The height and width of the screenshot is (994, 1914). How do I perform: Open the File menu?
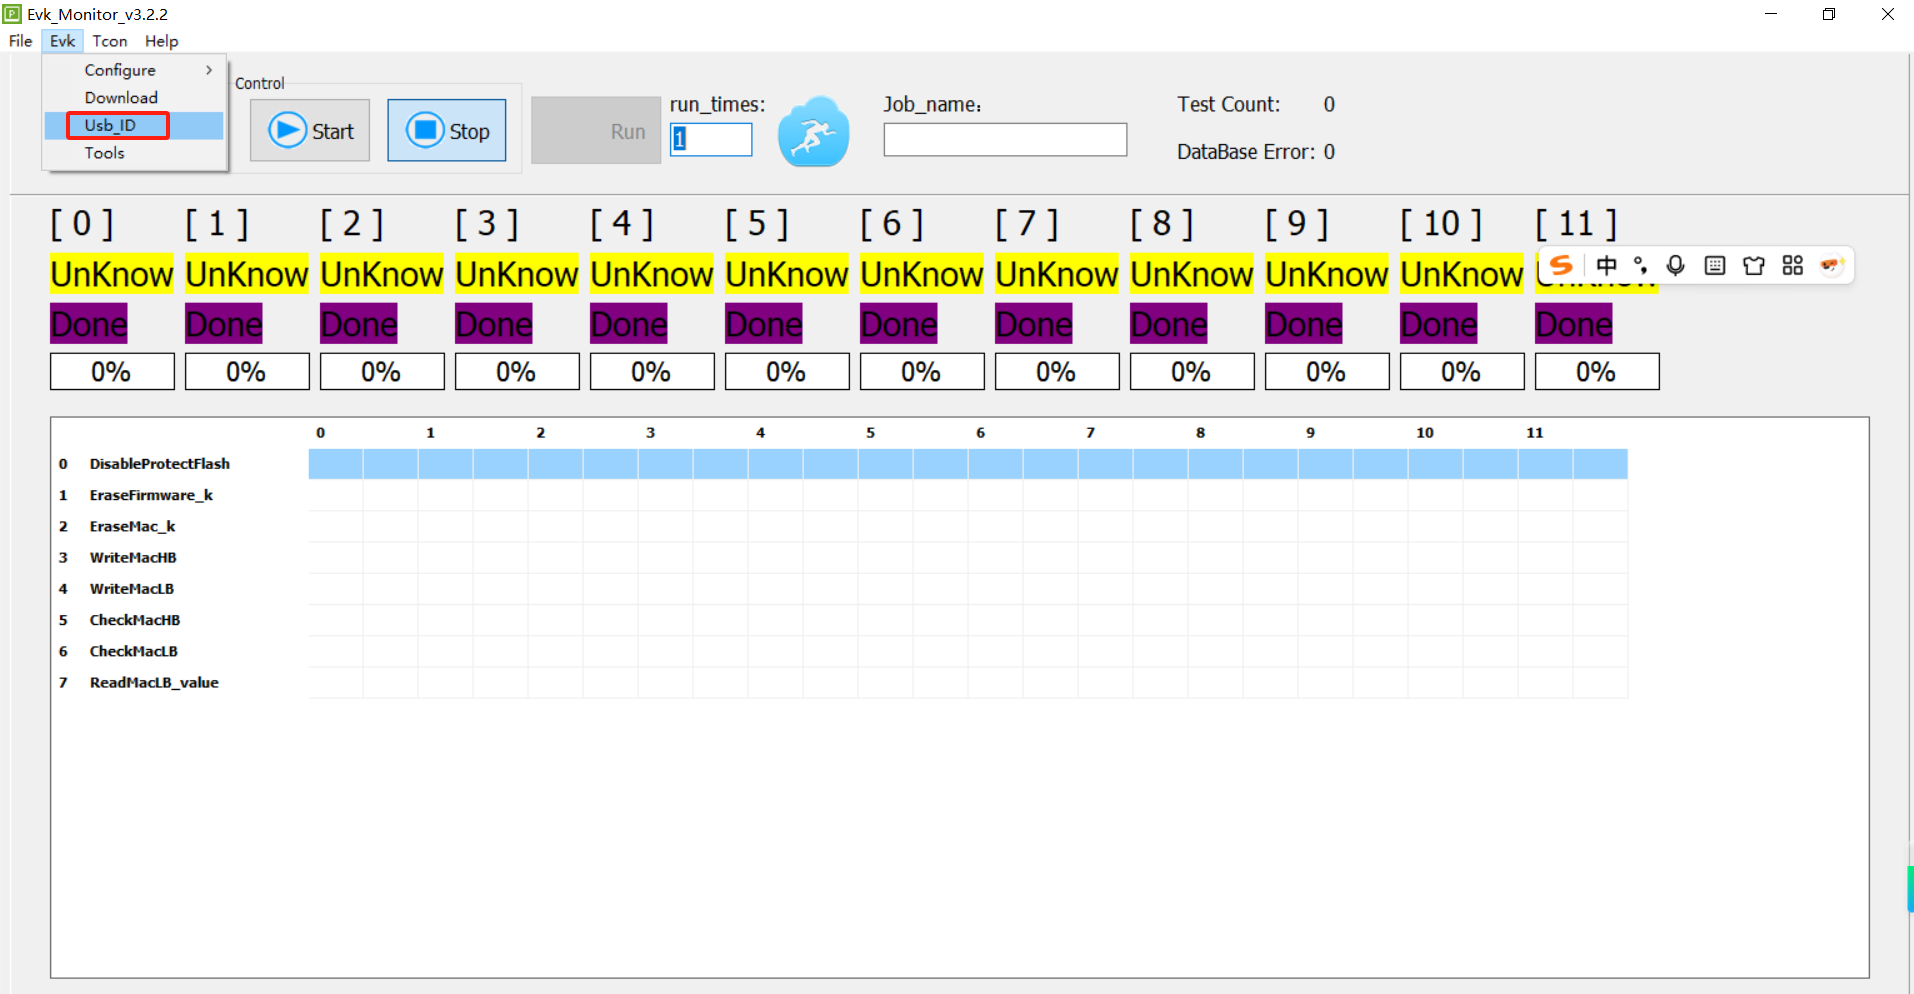click(20, 41)
